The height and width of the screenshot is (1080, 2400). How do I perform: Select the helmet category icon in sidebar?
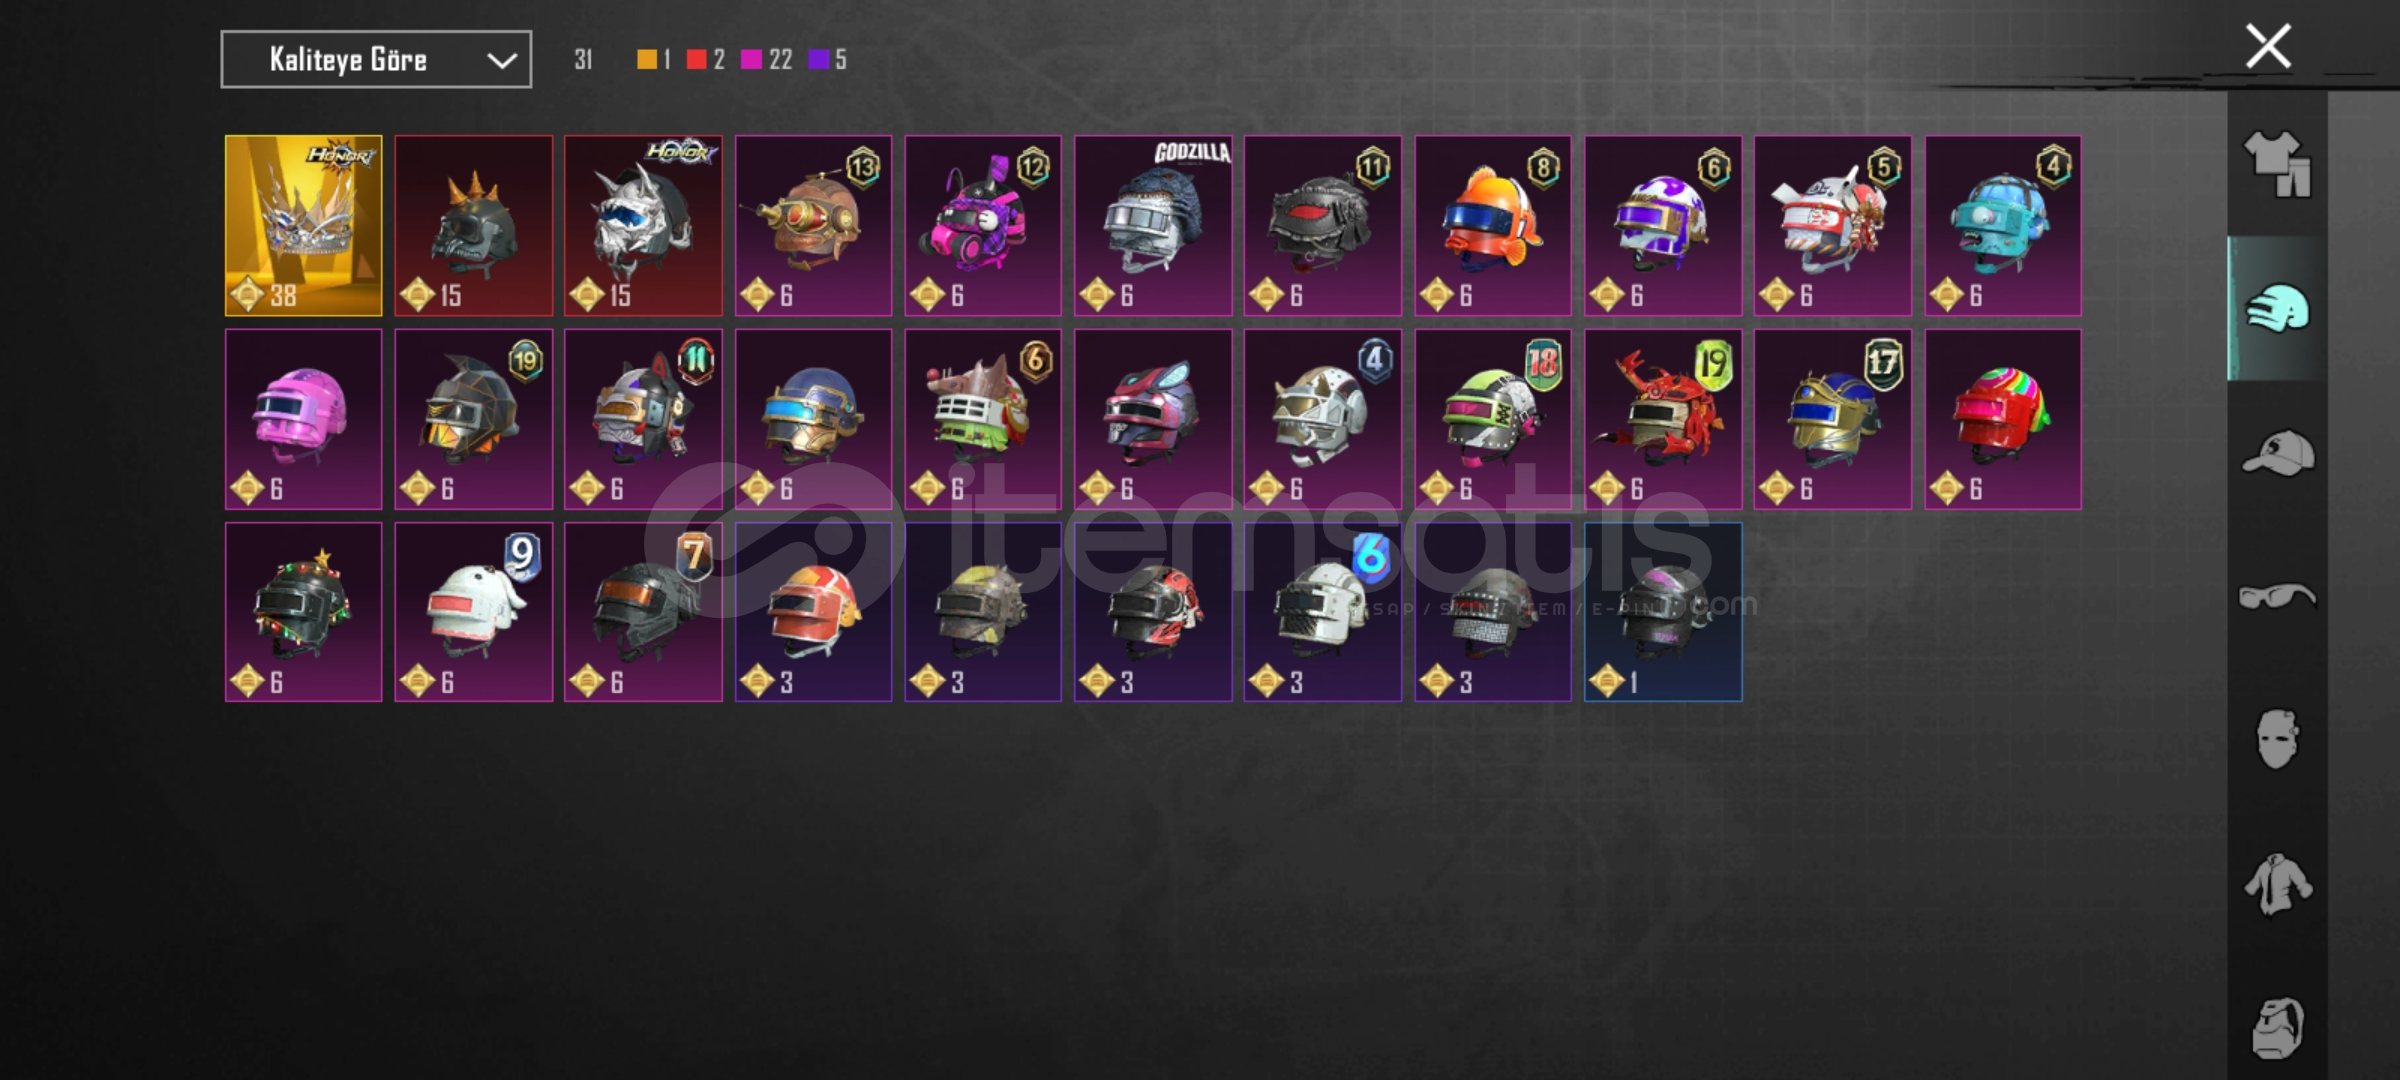coord(2277,309)
